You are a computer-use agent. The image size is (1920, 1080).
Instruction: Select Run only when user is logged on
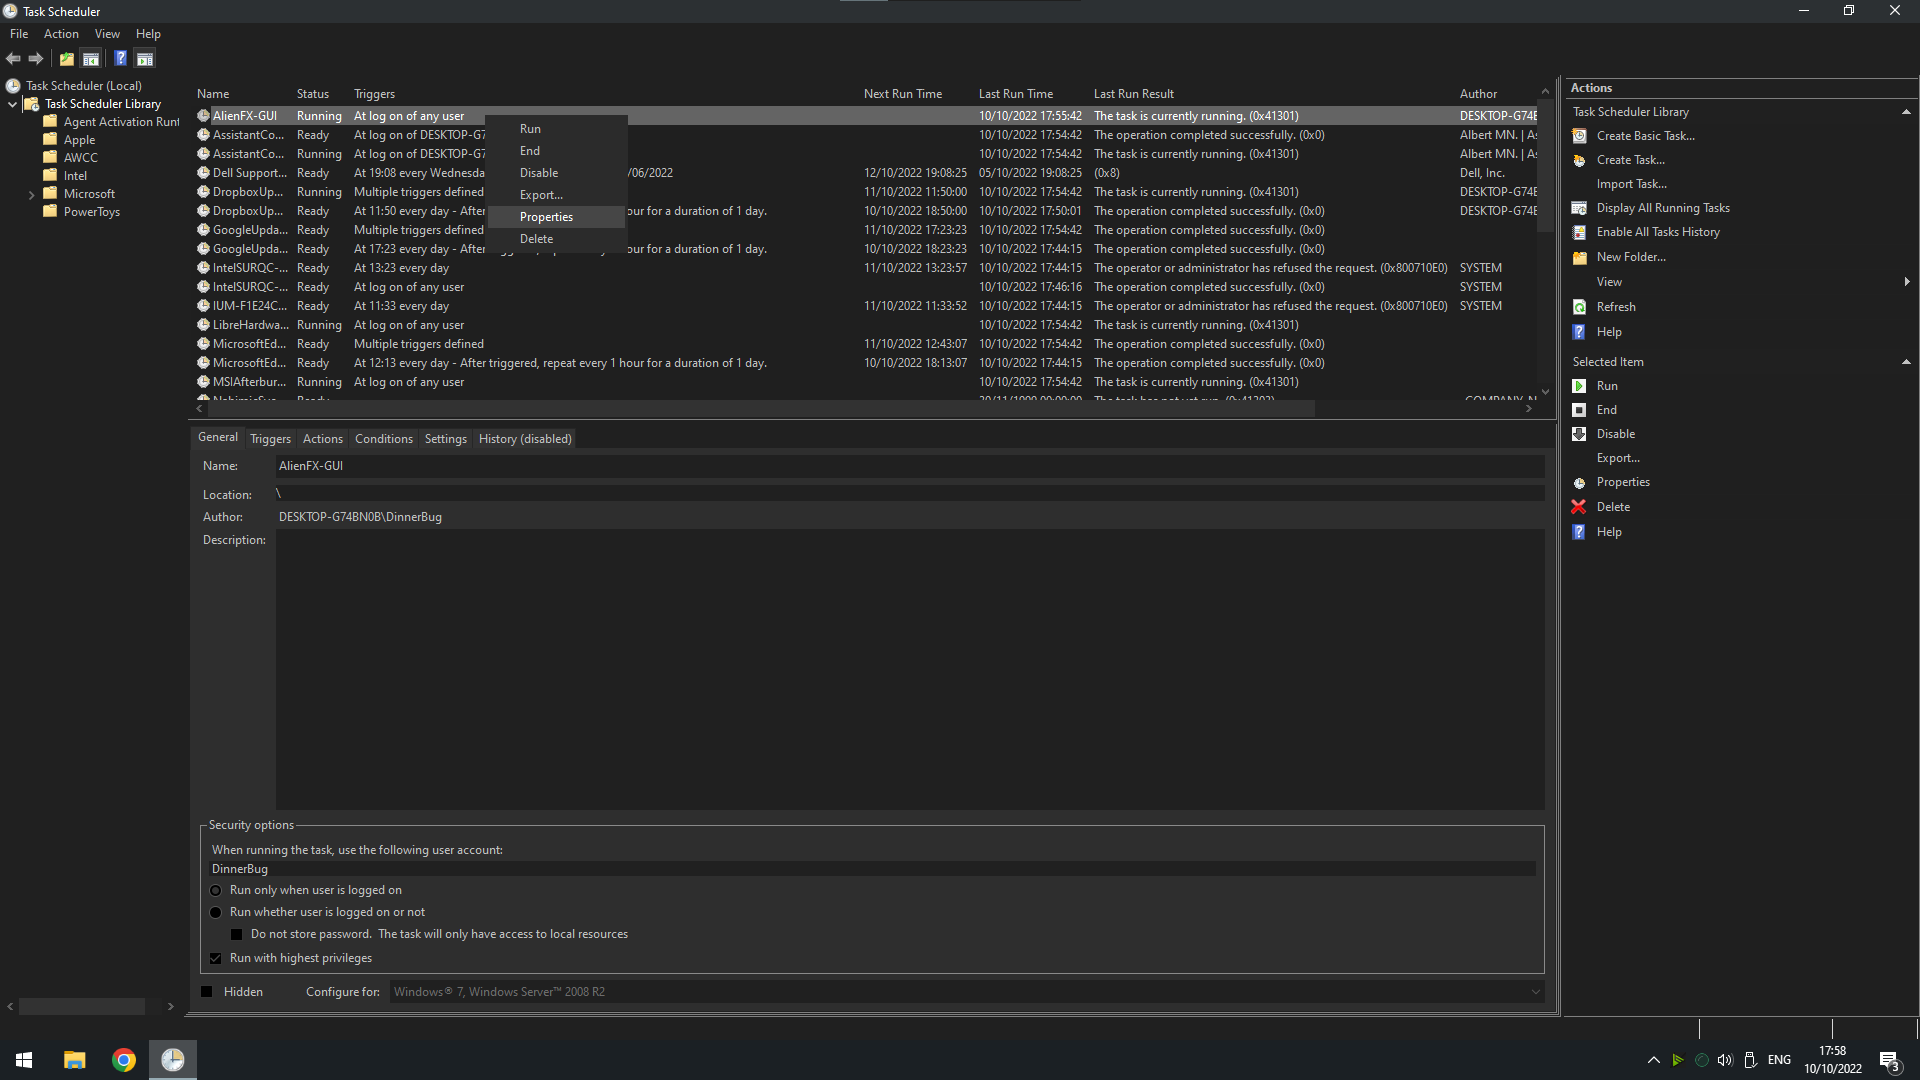click(216, 890)
